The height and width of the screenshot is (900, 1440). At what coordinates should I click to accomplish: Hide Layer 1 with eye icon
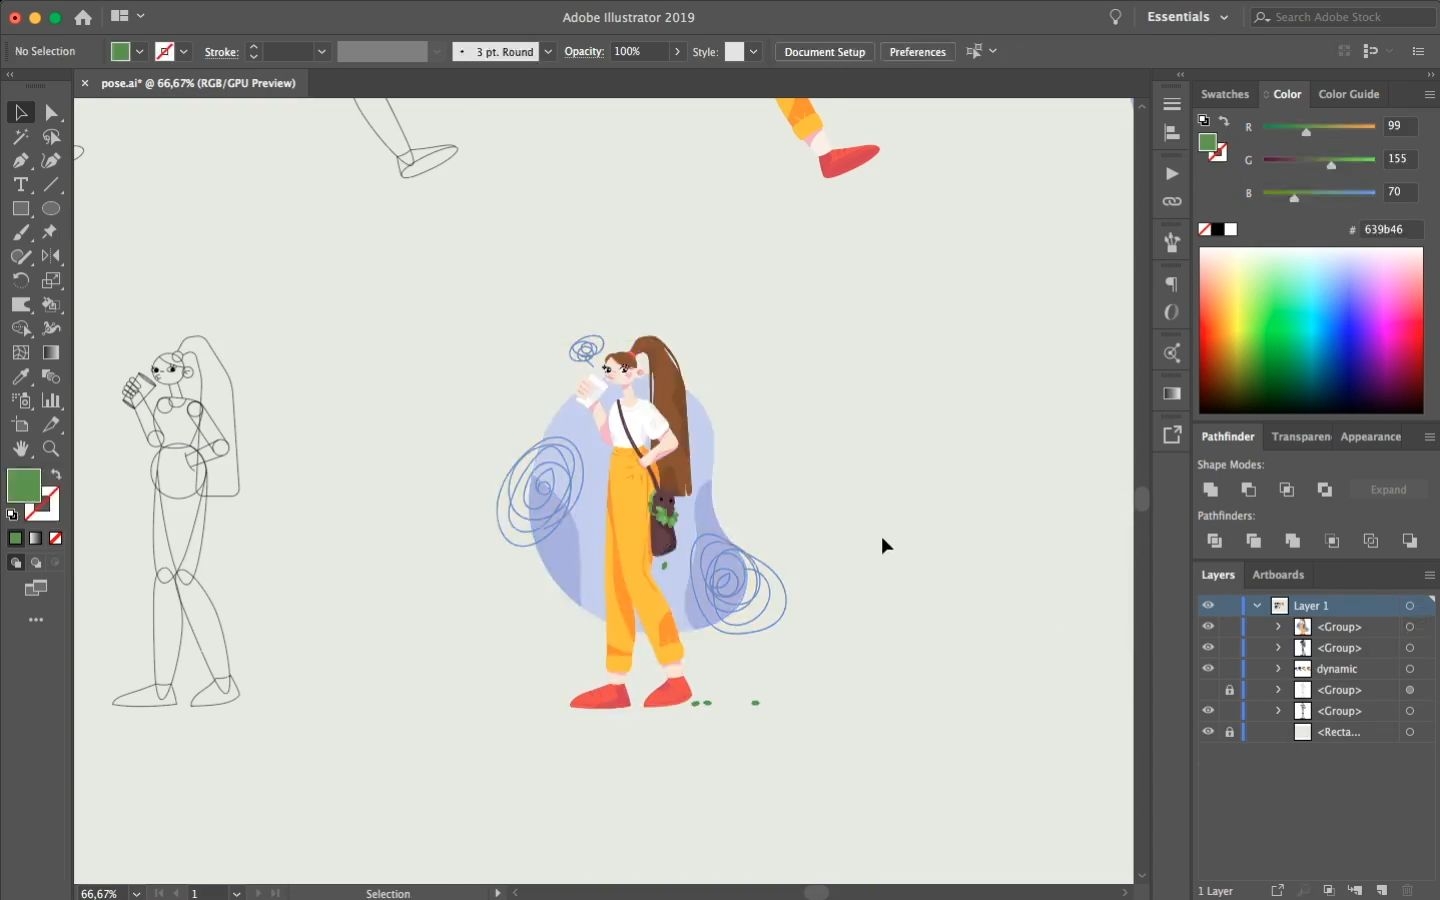(x=1208, y=606)
